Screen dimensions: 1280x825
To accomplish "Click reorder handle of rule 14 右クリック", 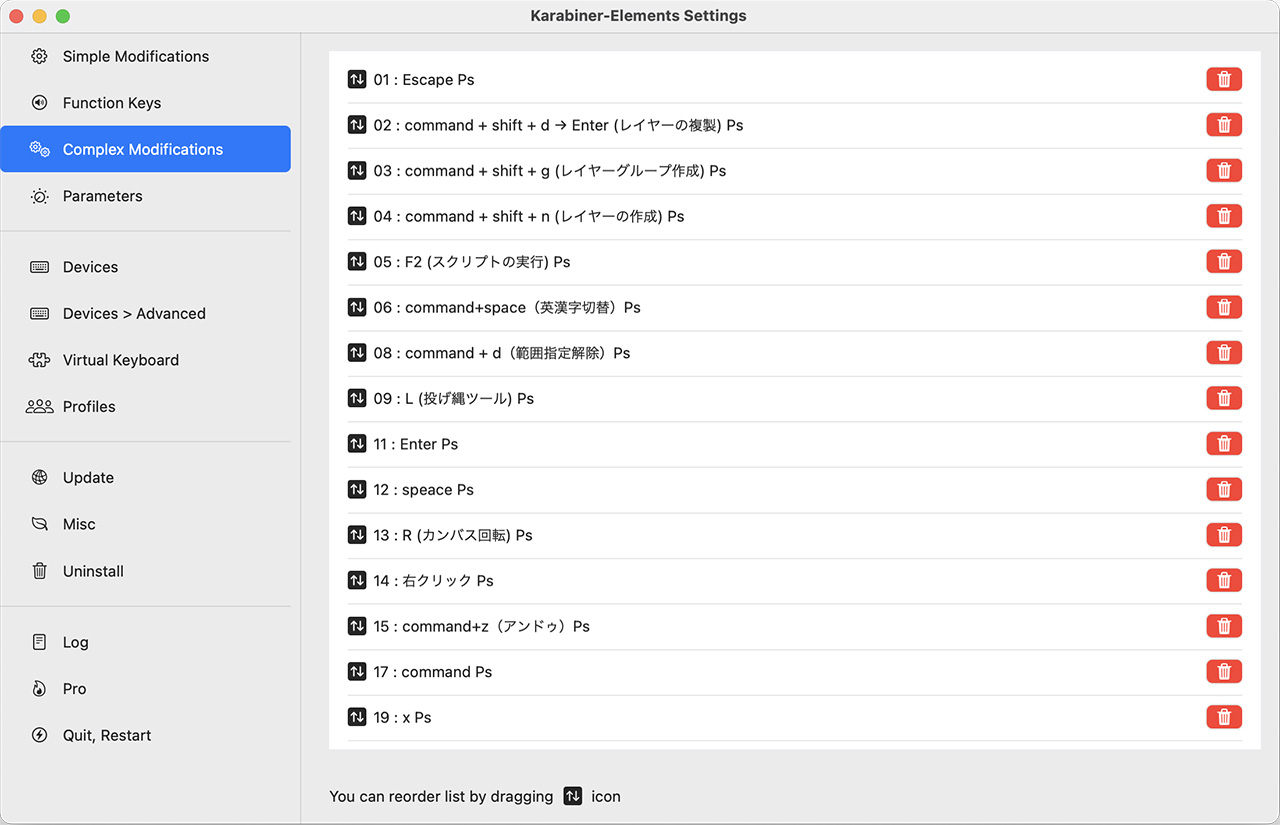I will [357, 580].
